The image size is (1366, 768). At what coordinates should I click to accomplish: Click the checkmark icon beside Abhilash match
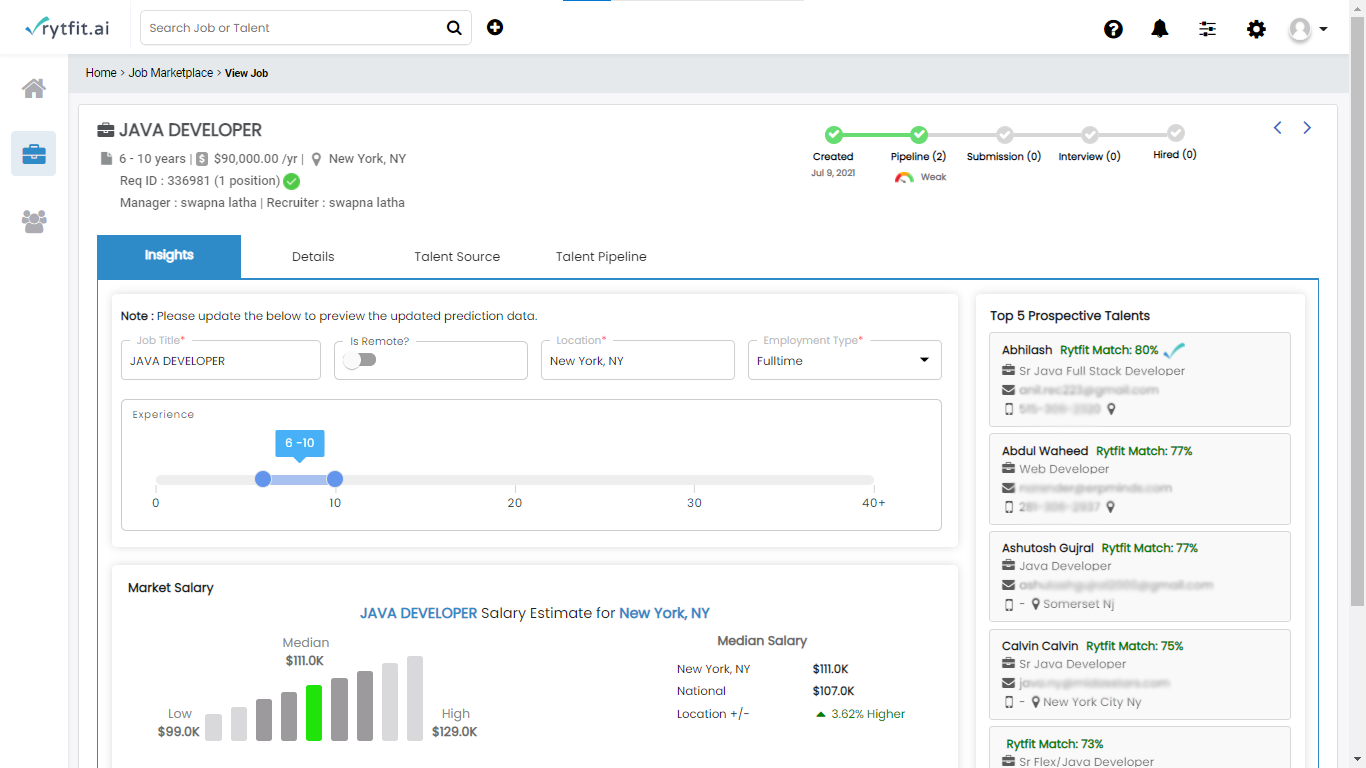click(x=1175, y=350)
